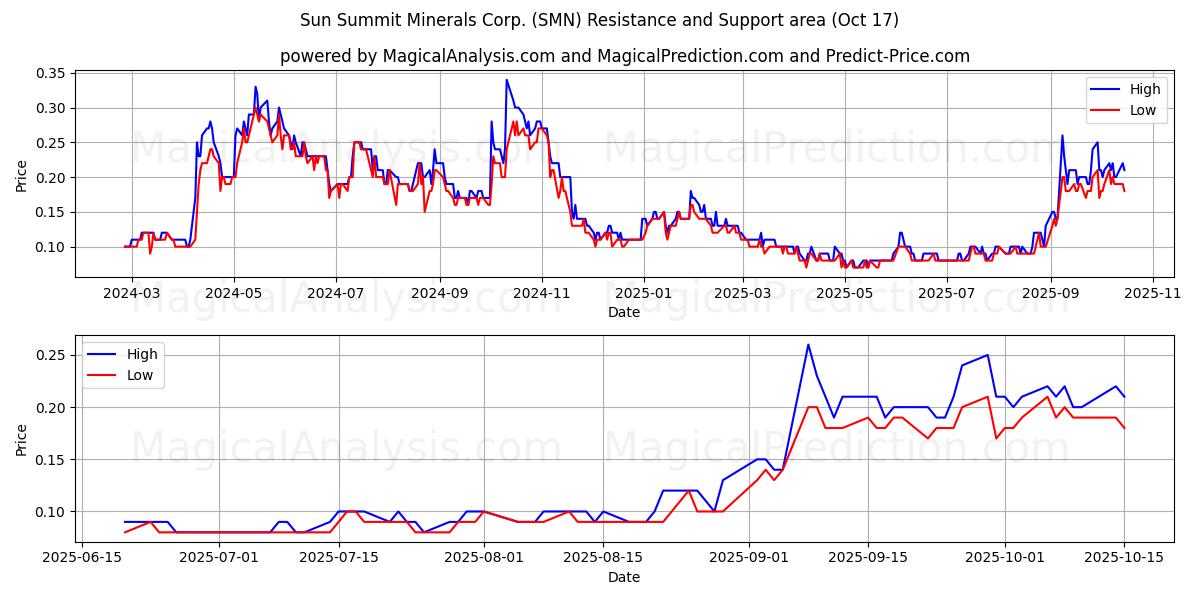The width and height of the screenshot is (1200, 600).
Task: Click the 0.35 tick on top y-axis
Action: pos(51,74)
